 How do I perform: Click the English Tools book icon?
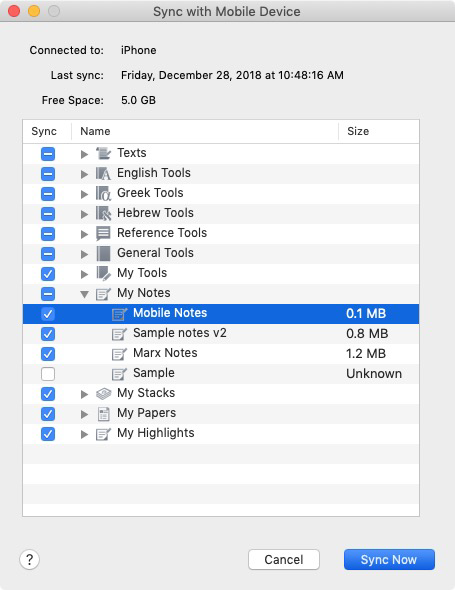(x=103, y=173)
